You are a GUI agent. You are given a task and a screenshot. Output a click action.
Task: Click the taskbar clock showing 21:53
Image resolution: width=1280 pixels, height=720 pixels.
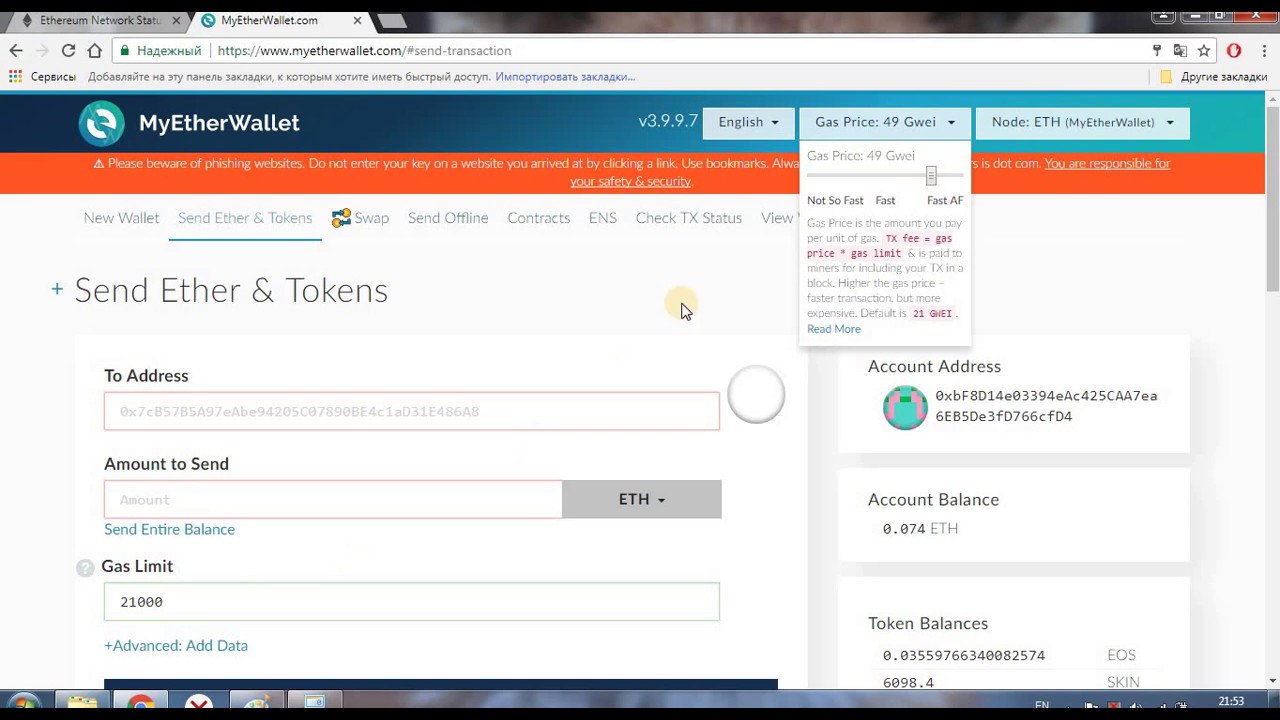(x=1231, y=702)
